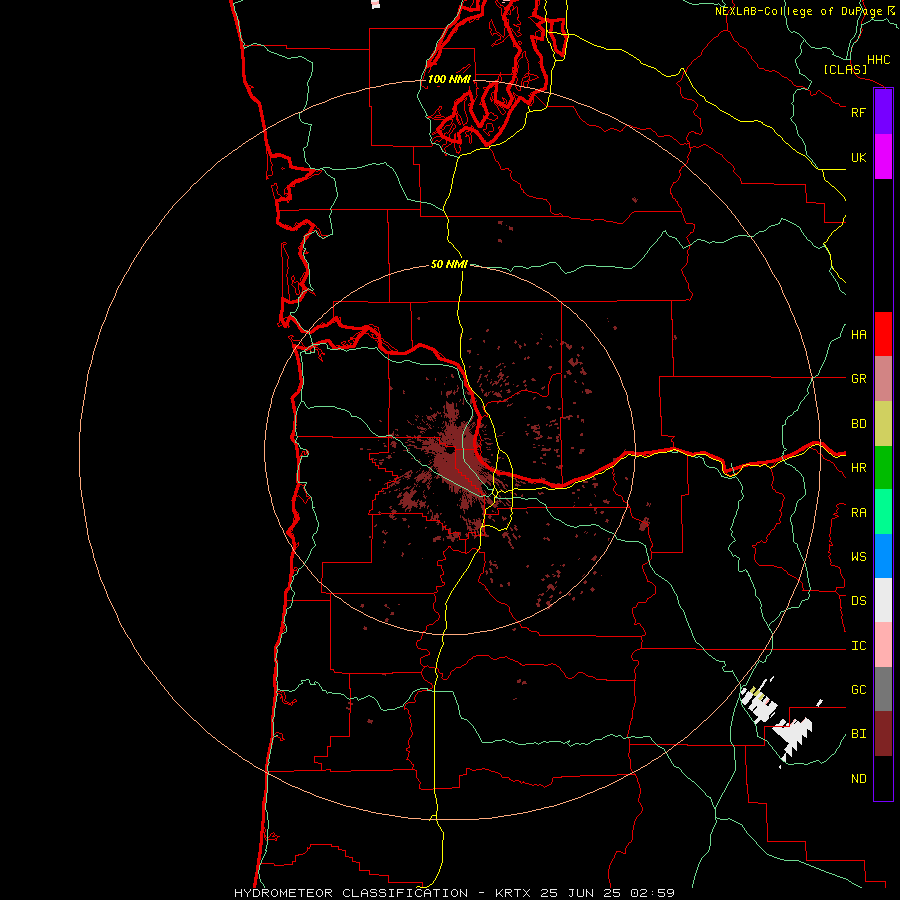Click the gray GC legend color swatch

(883, 689)
